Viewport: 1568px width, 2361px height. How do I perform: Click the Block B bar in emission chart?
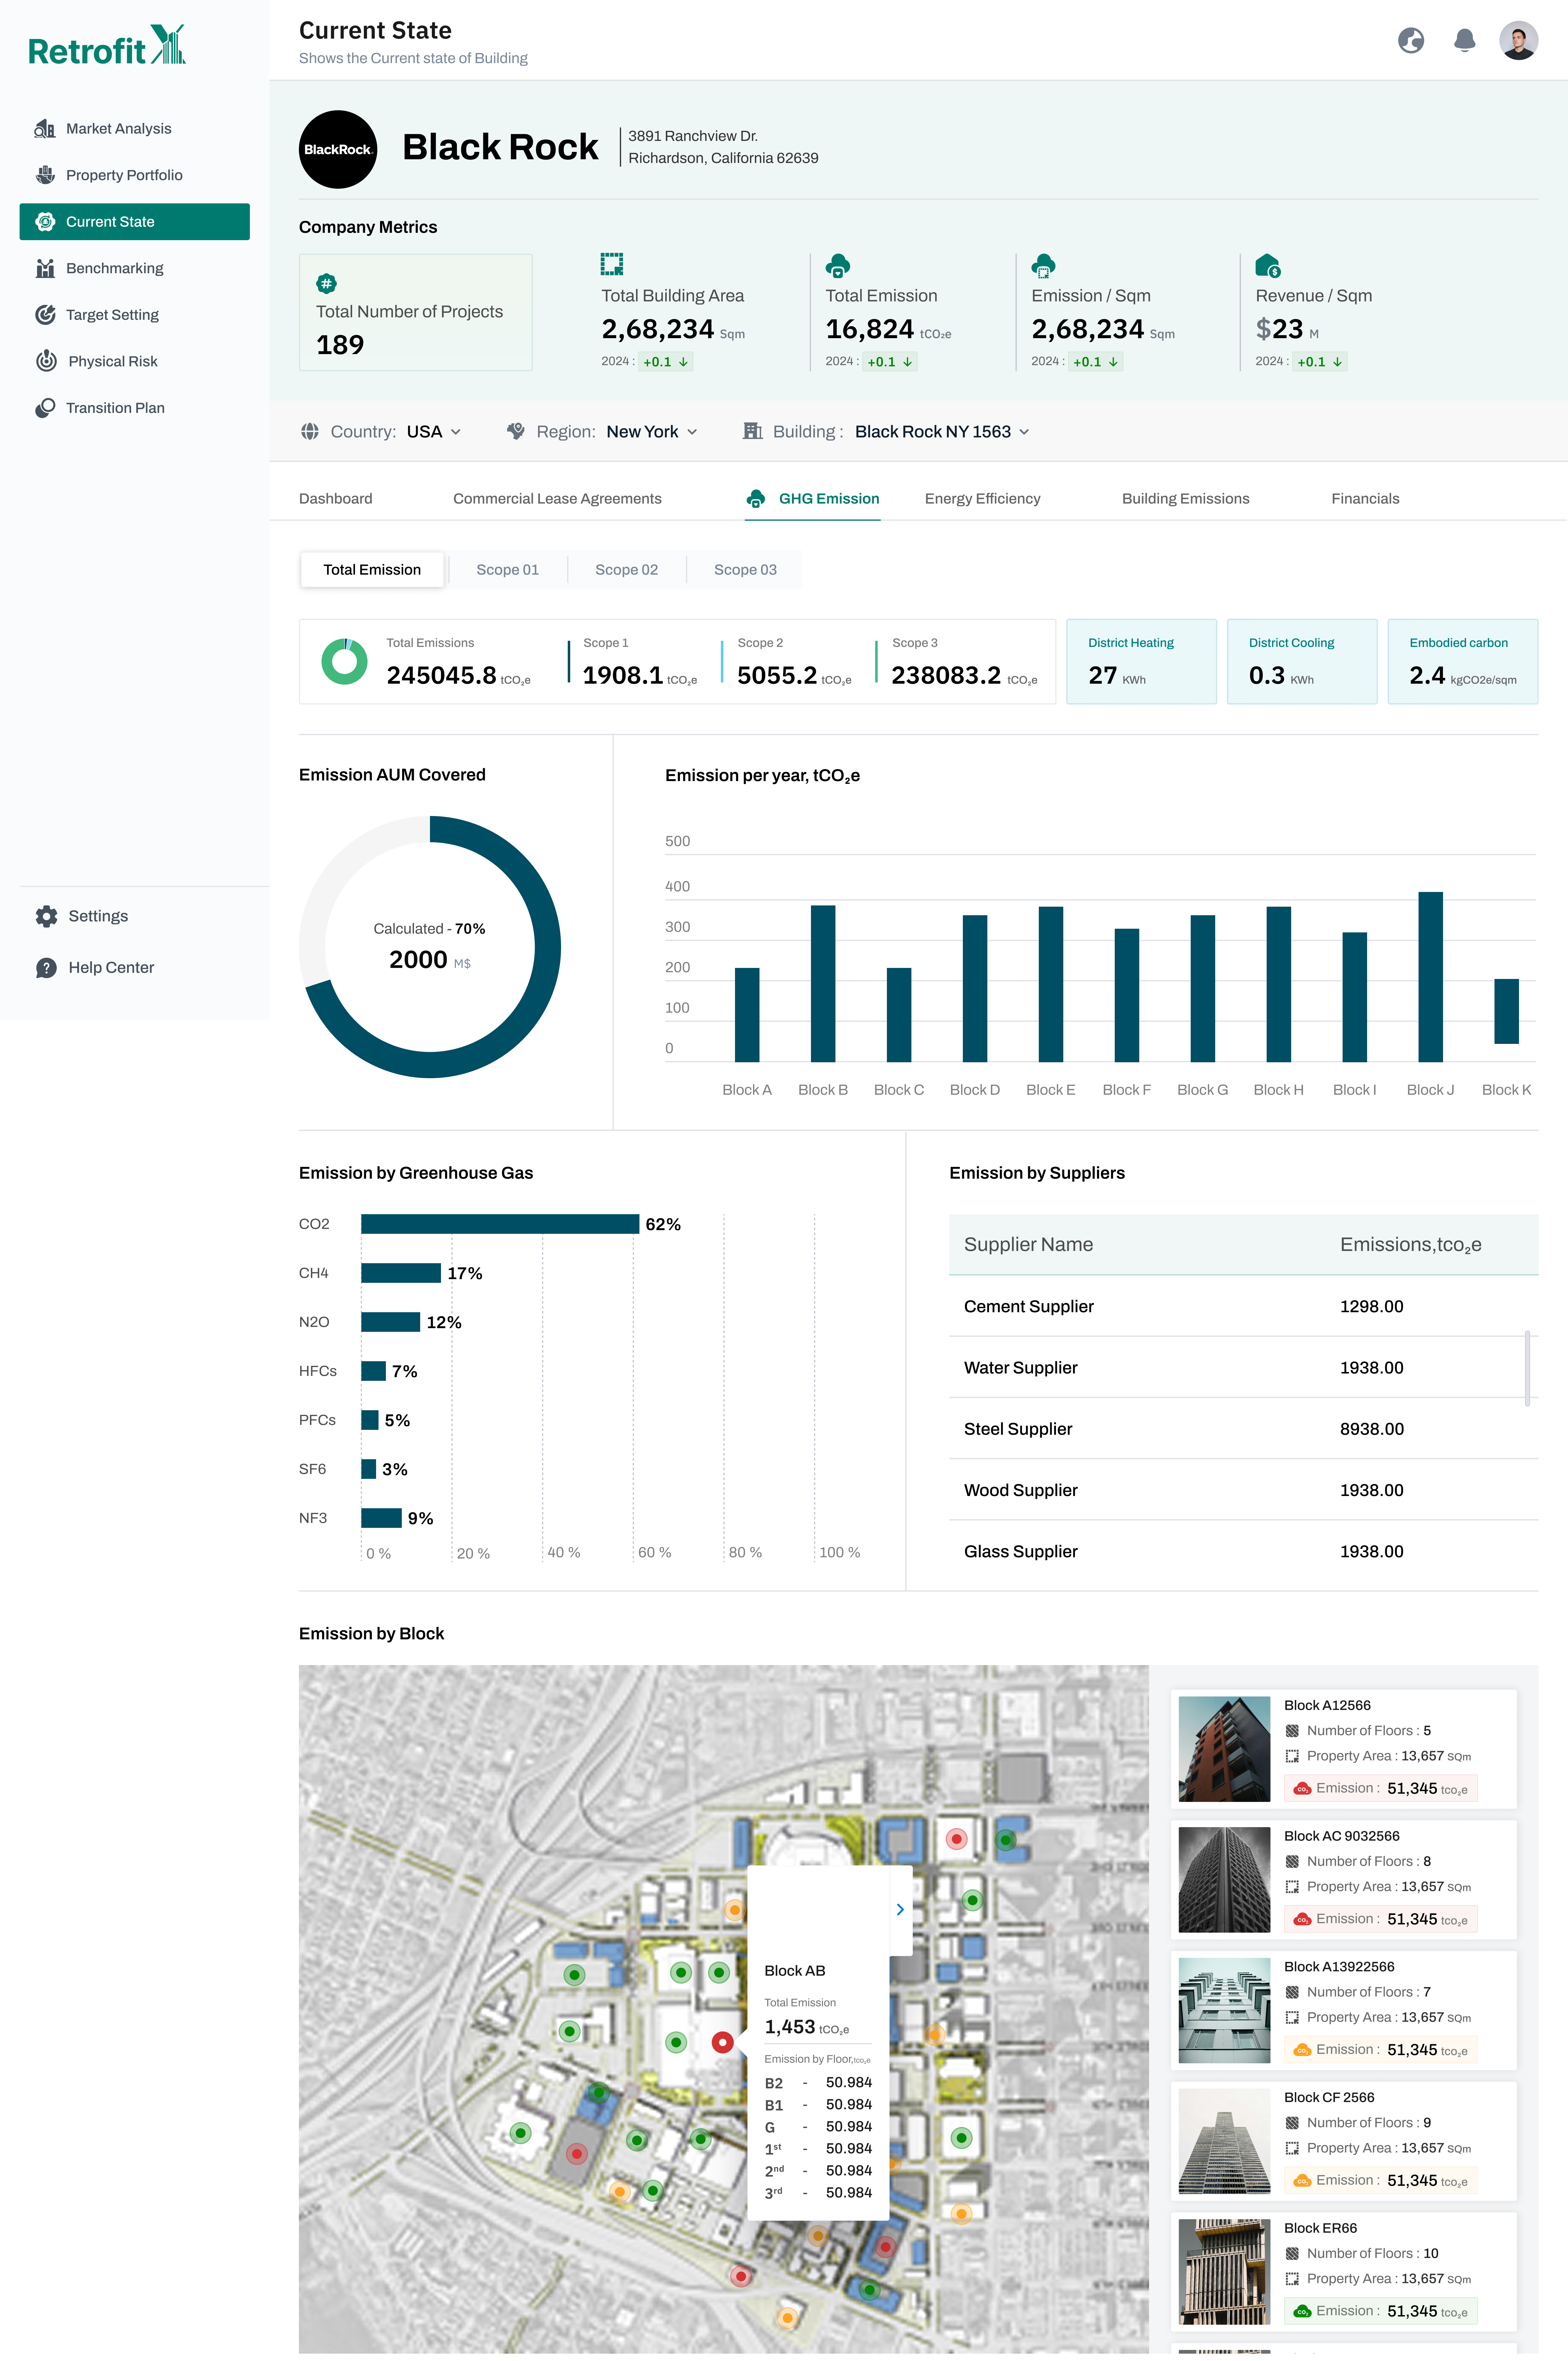[823, 984]
